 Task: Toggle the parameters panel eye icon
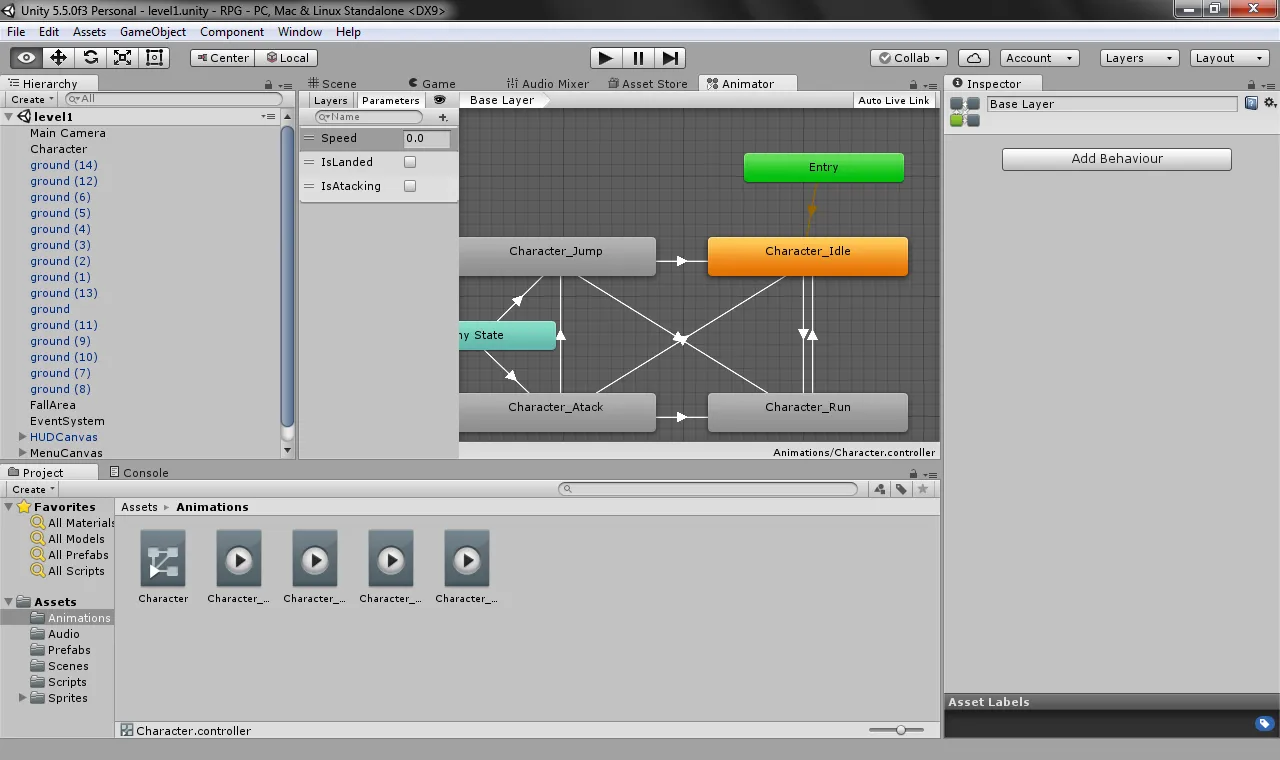[x=439, y=100]
